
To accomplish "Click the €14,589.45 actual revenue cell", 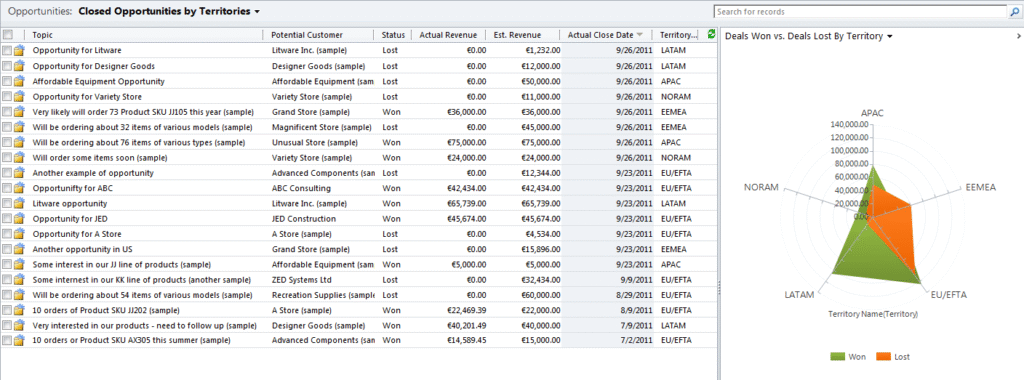I will coord(466,341).
